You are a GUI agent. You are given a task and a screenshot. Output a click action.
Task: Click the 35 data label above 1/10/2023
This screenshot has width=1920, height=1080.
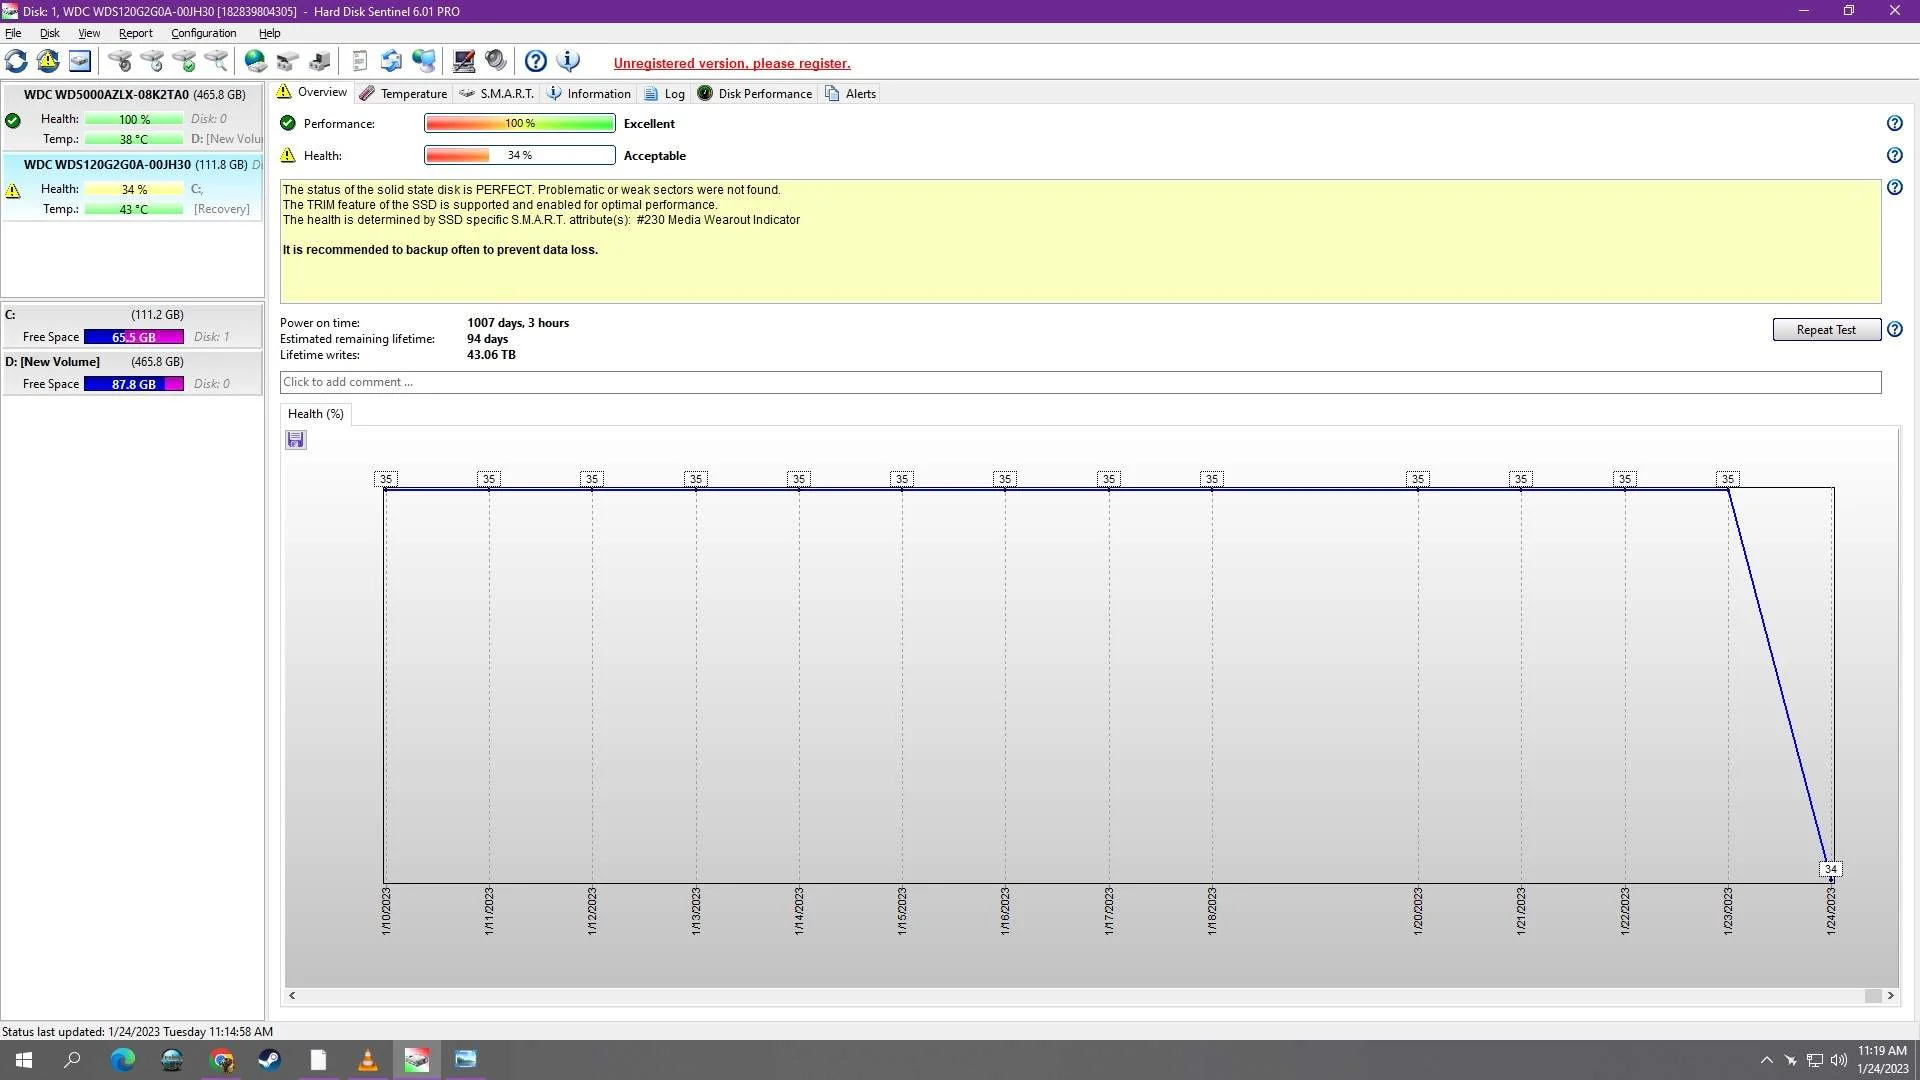pos(386,479)
